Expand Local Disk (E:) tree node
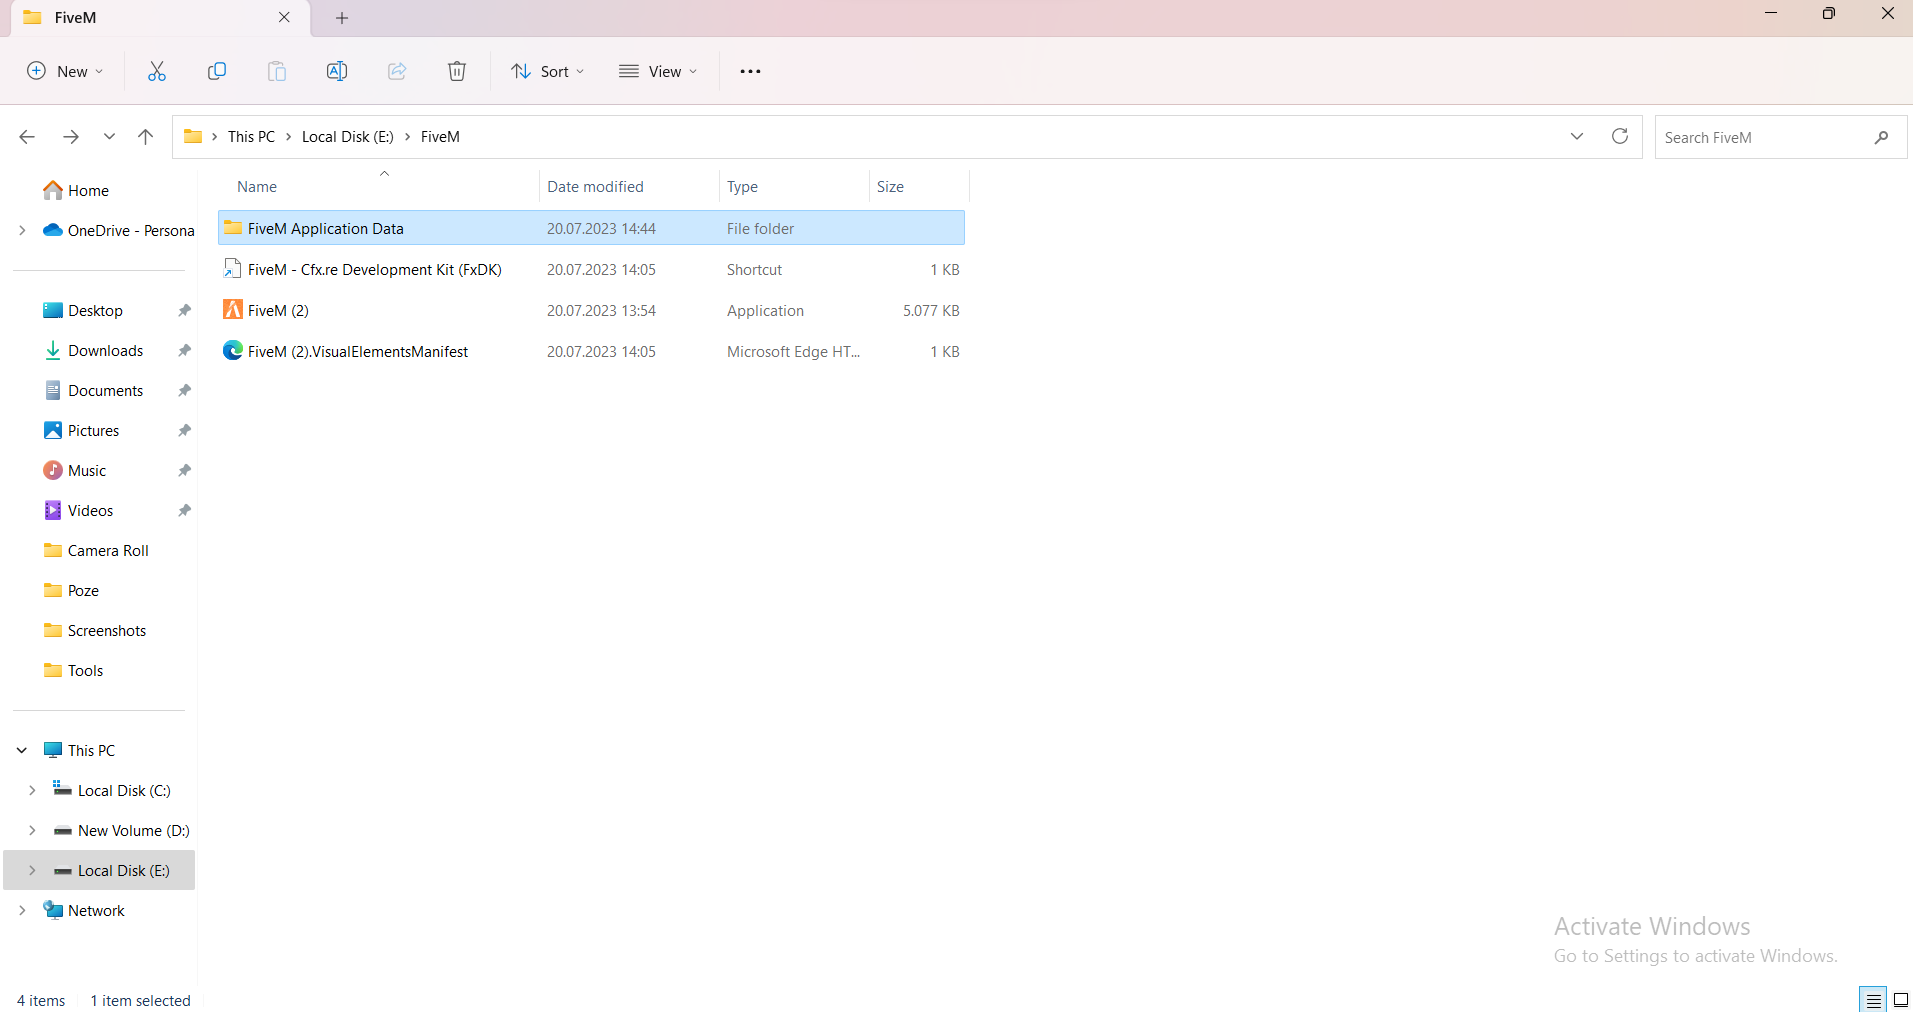1913x1012 pixels. pos(32,870)
